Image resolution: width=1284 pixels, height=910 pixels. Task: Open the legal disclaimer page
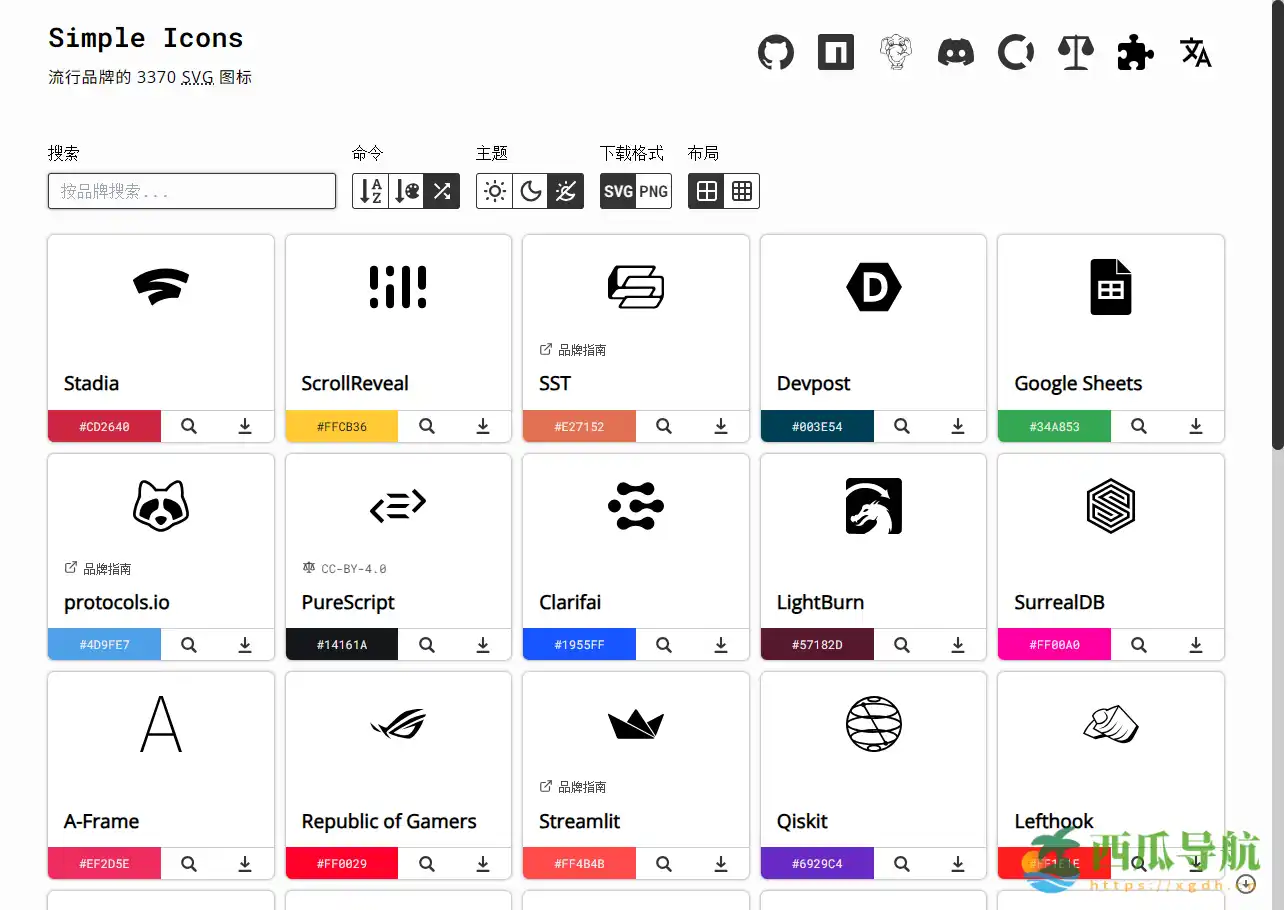coord(1076,52)
